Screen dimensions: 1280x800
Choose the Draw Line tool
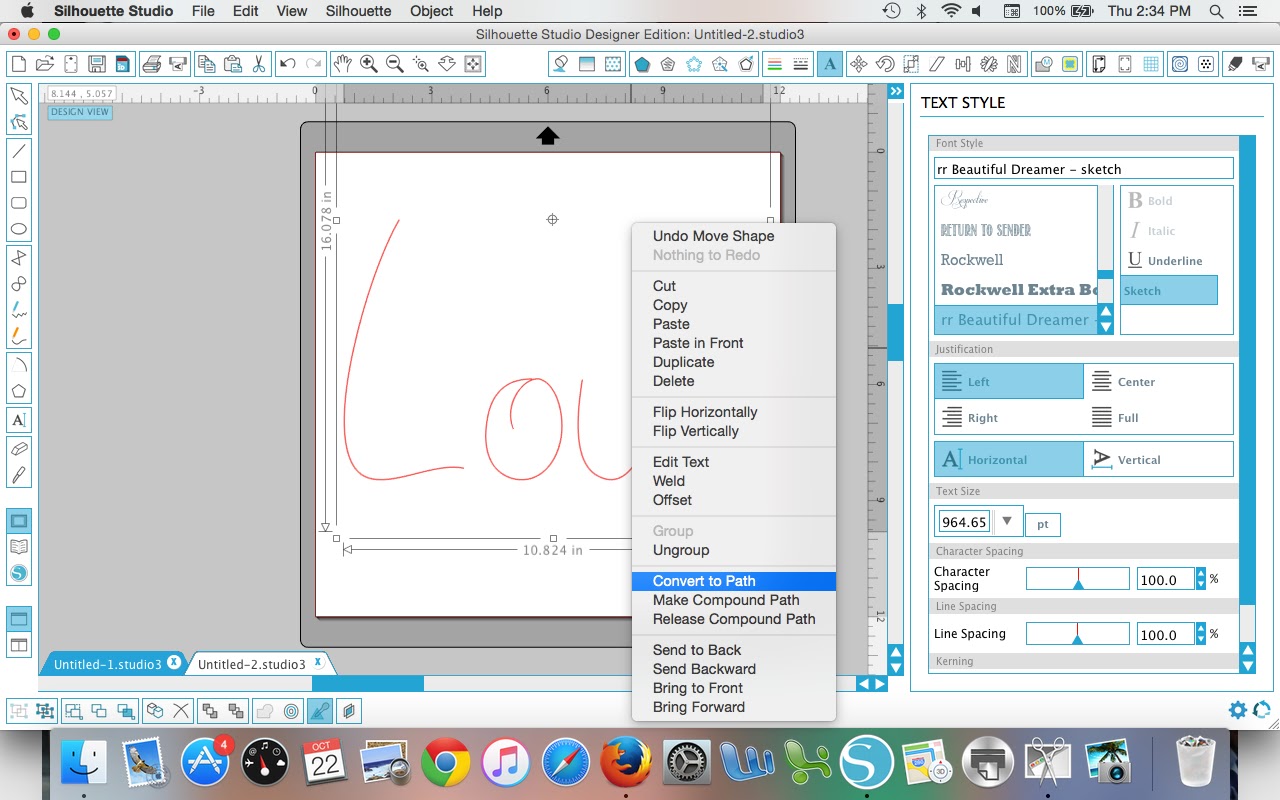coord(18,149)
